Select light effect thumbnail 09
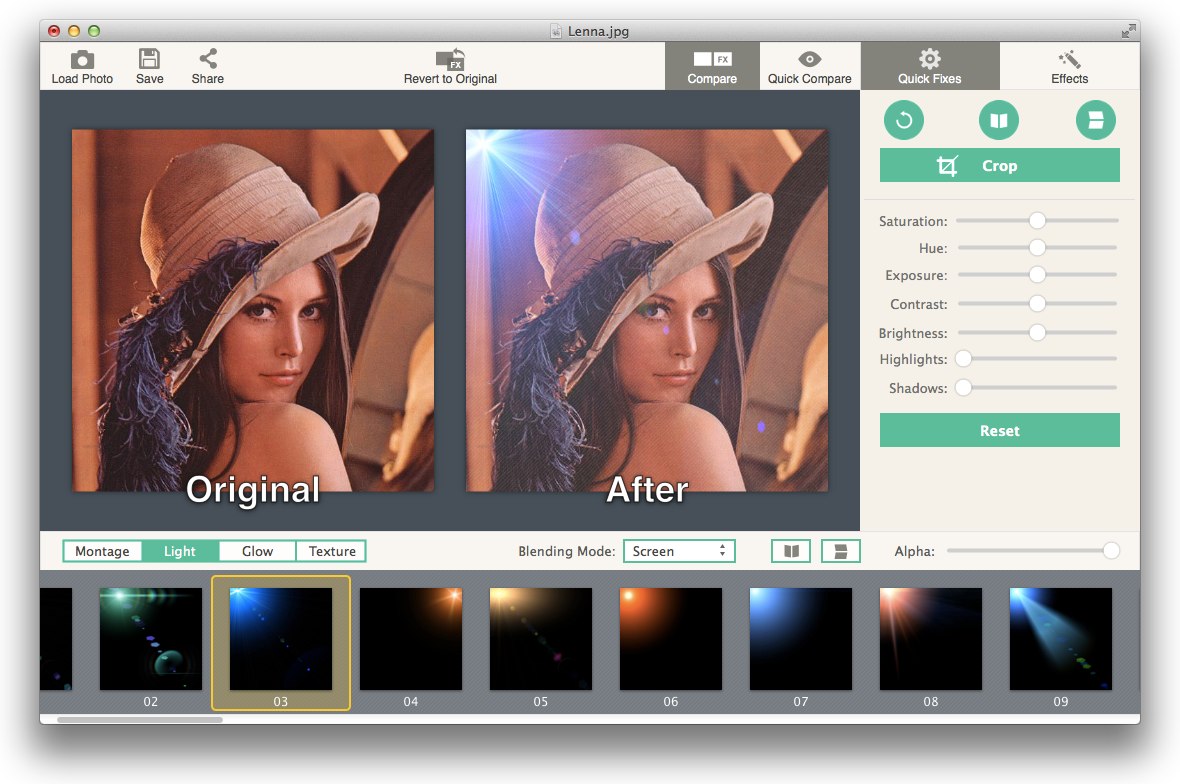 [x=1060, y=639]
